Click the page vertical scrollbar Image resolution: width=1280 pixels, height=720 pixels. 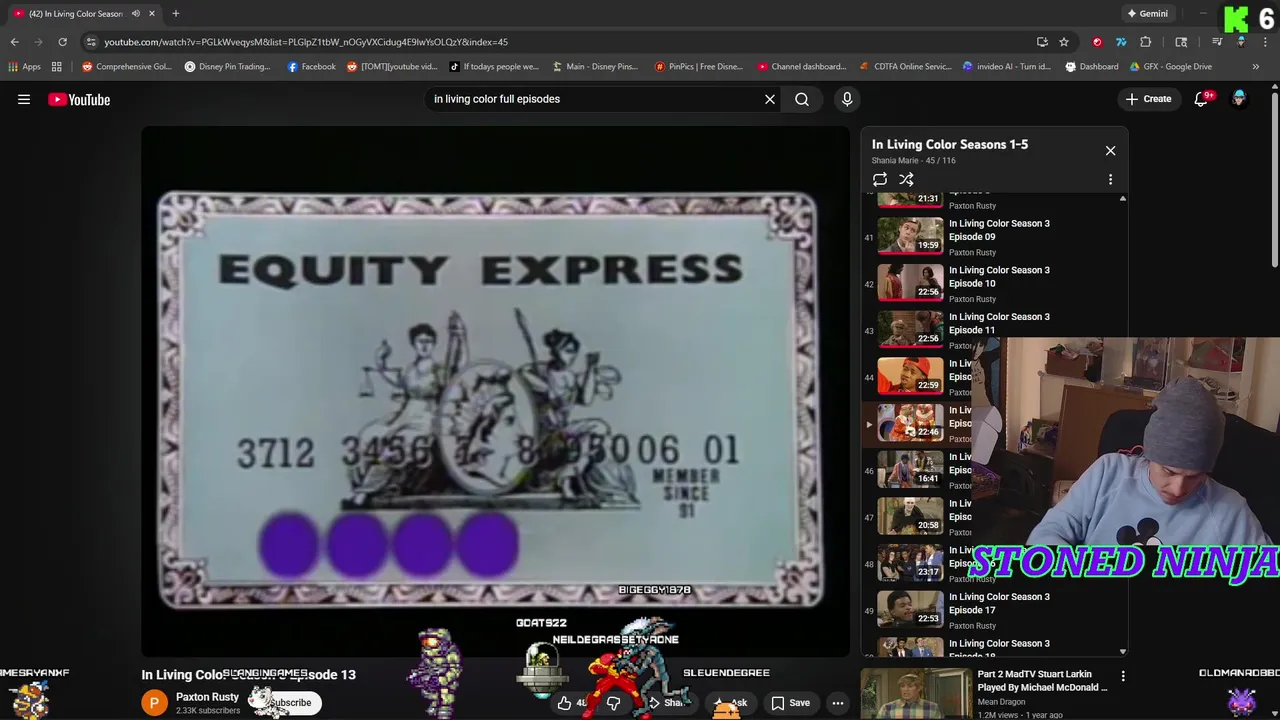click(1275, 180)
